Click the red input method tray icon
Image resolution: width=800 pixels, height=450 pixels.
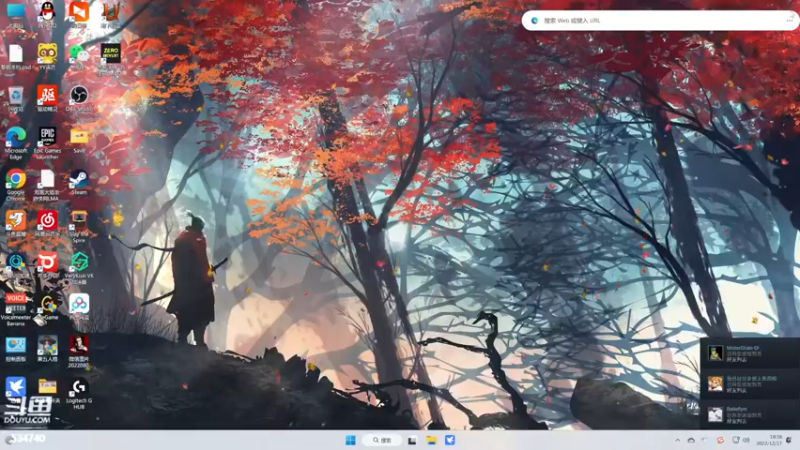coord(720,440)
